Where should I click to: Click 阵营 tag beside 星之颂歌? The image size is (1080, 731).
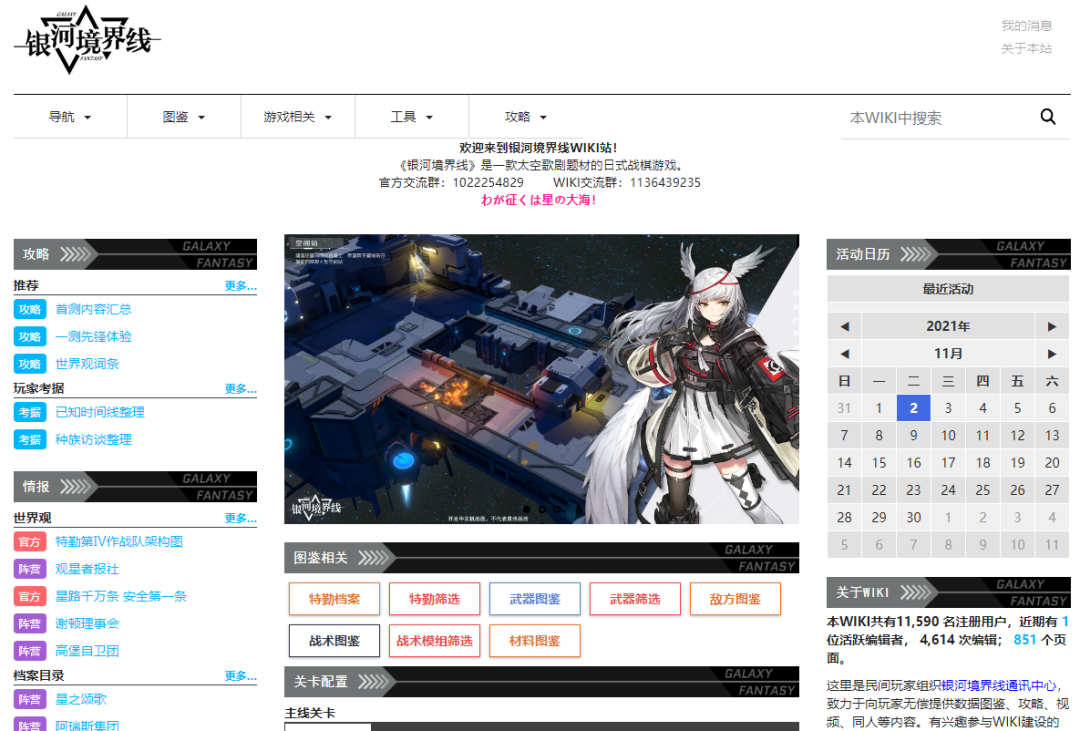(x=30, y=699)
